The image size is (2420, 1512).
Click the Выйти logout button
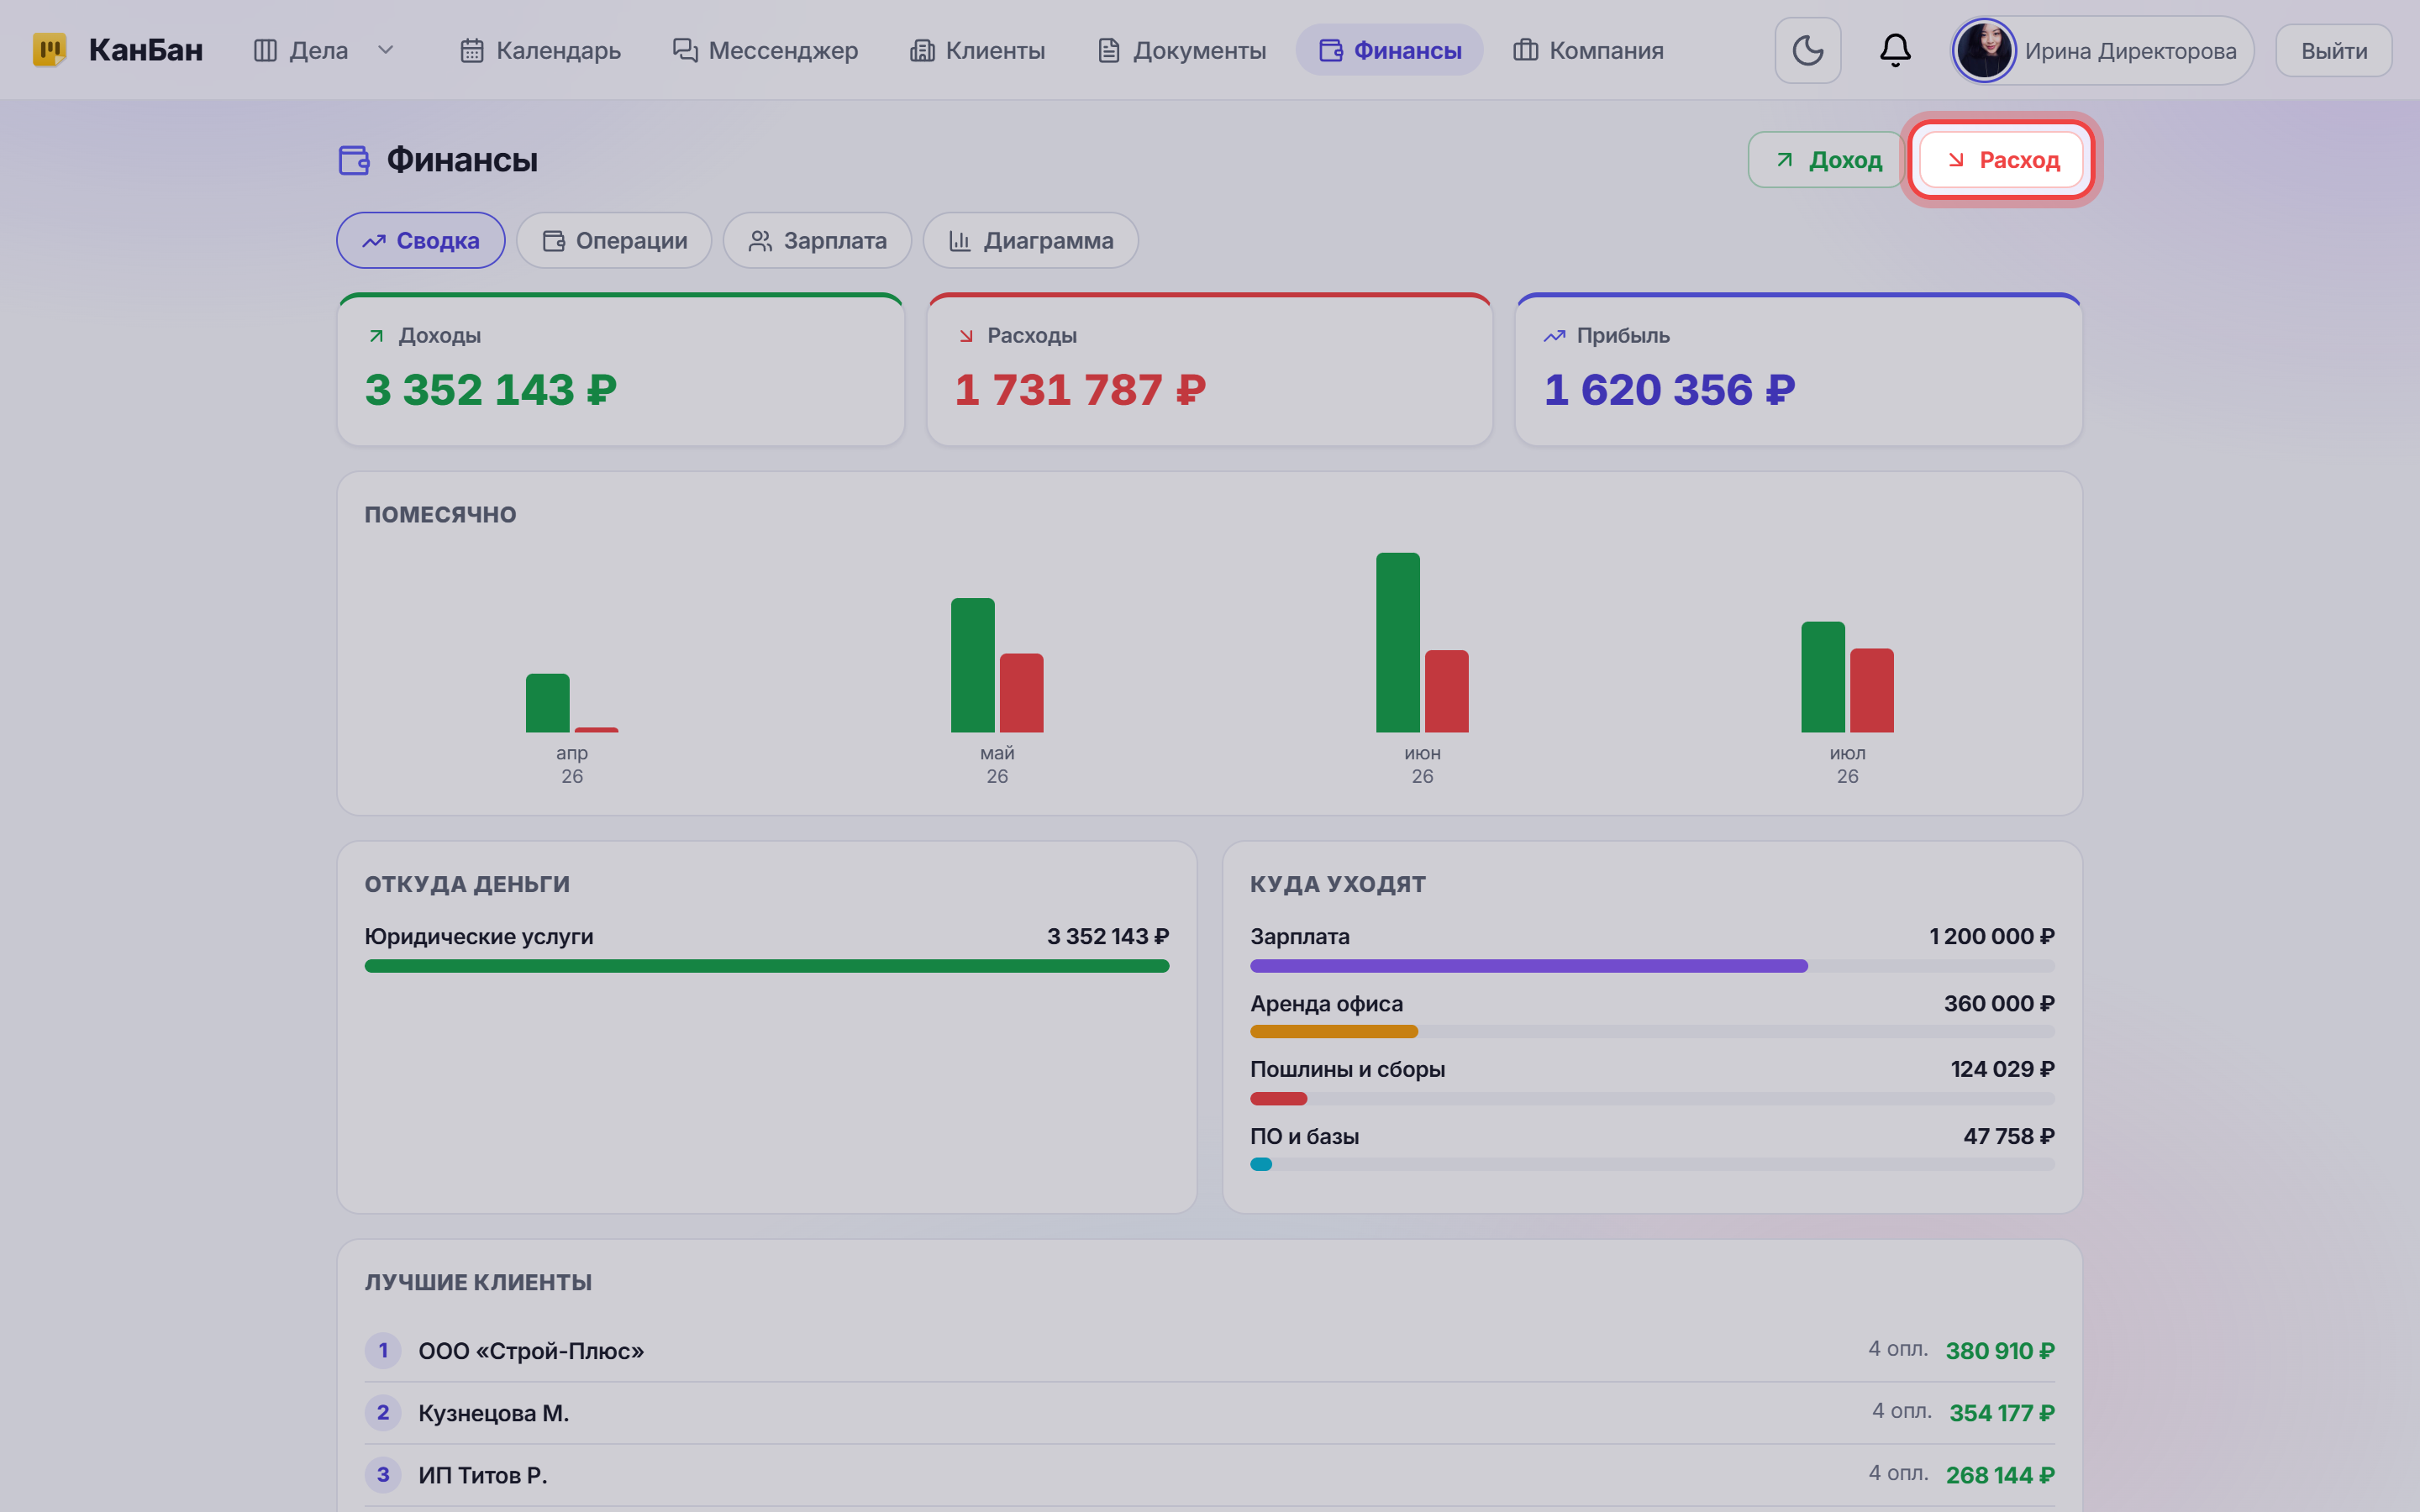2334,50
